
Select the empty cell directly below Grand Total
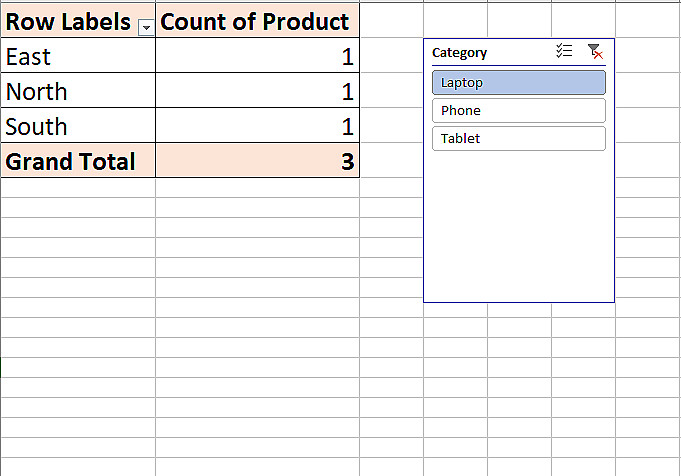pyautogui.click(x=78, y=187)
